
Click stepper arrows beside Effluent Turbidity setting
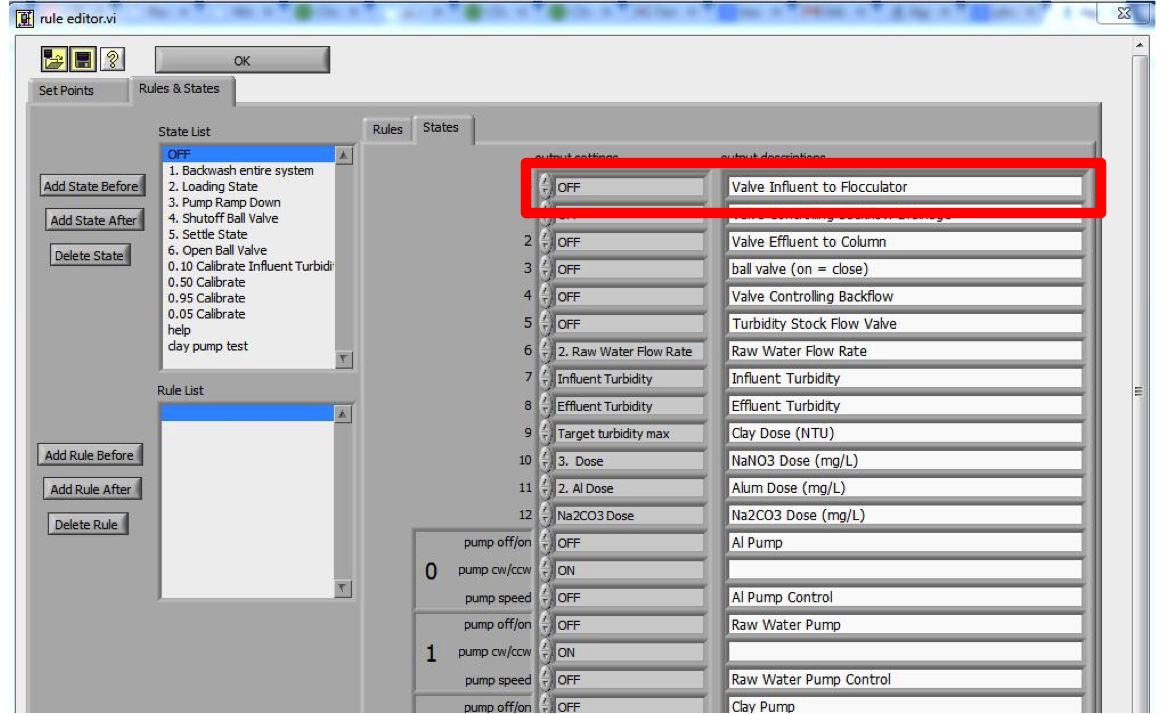[546, 407]
